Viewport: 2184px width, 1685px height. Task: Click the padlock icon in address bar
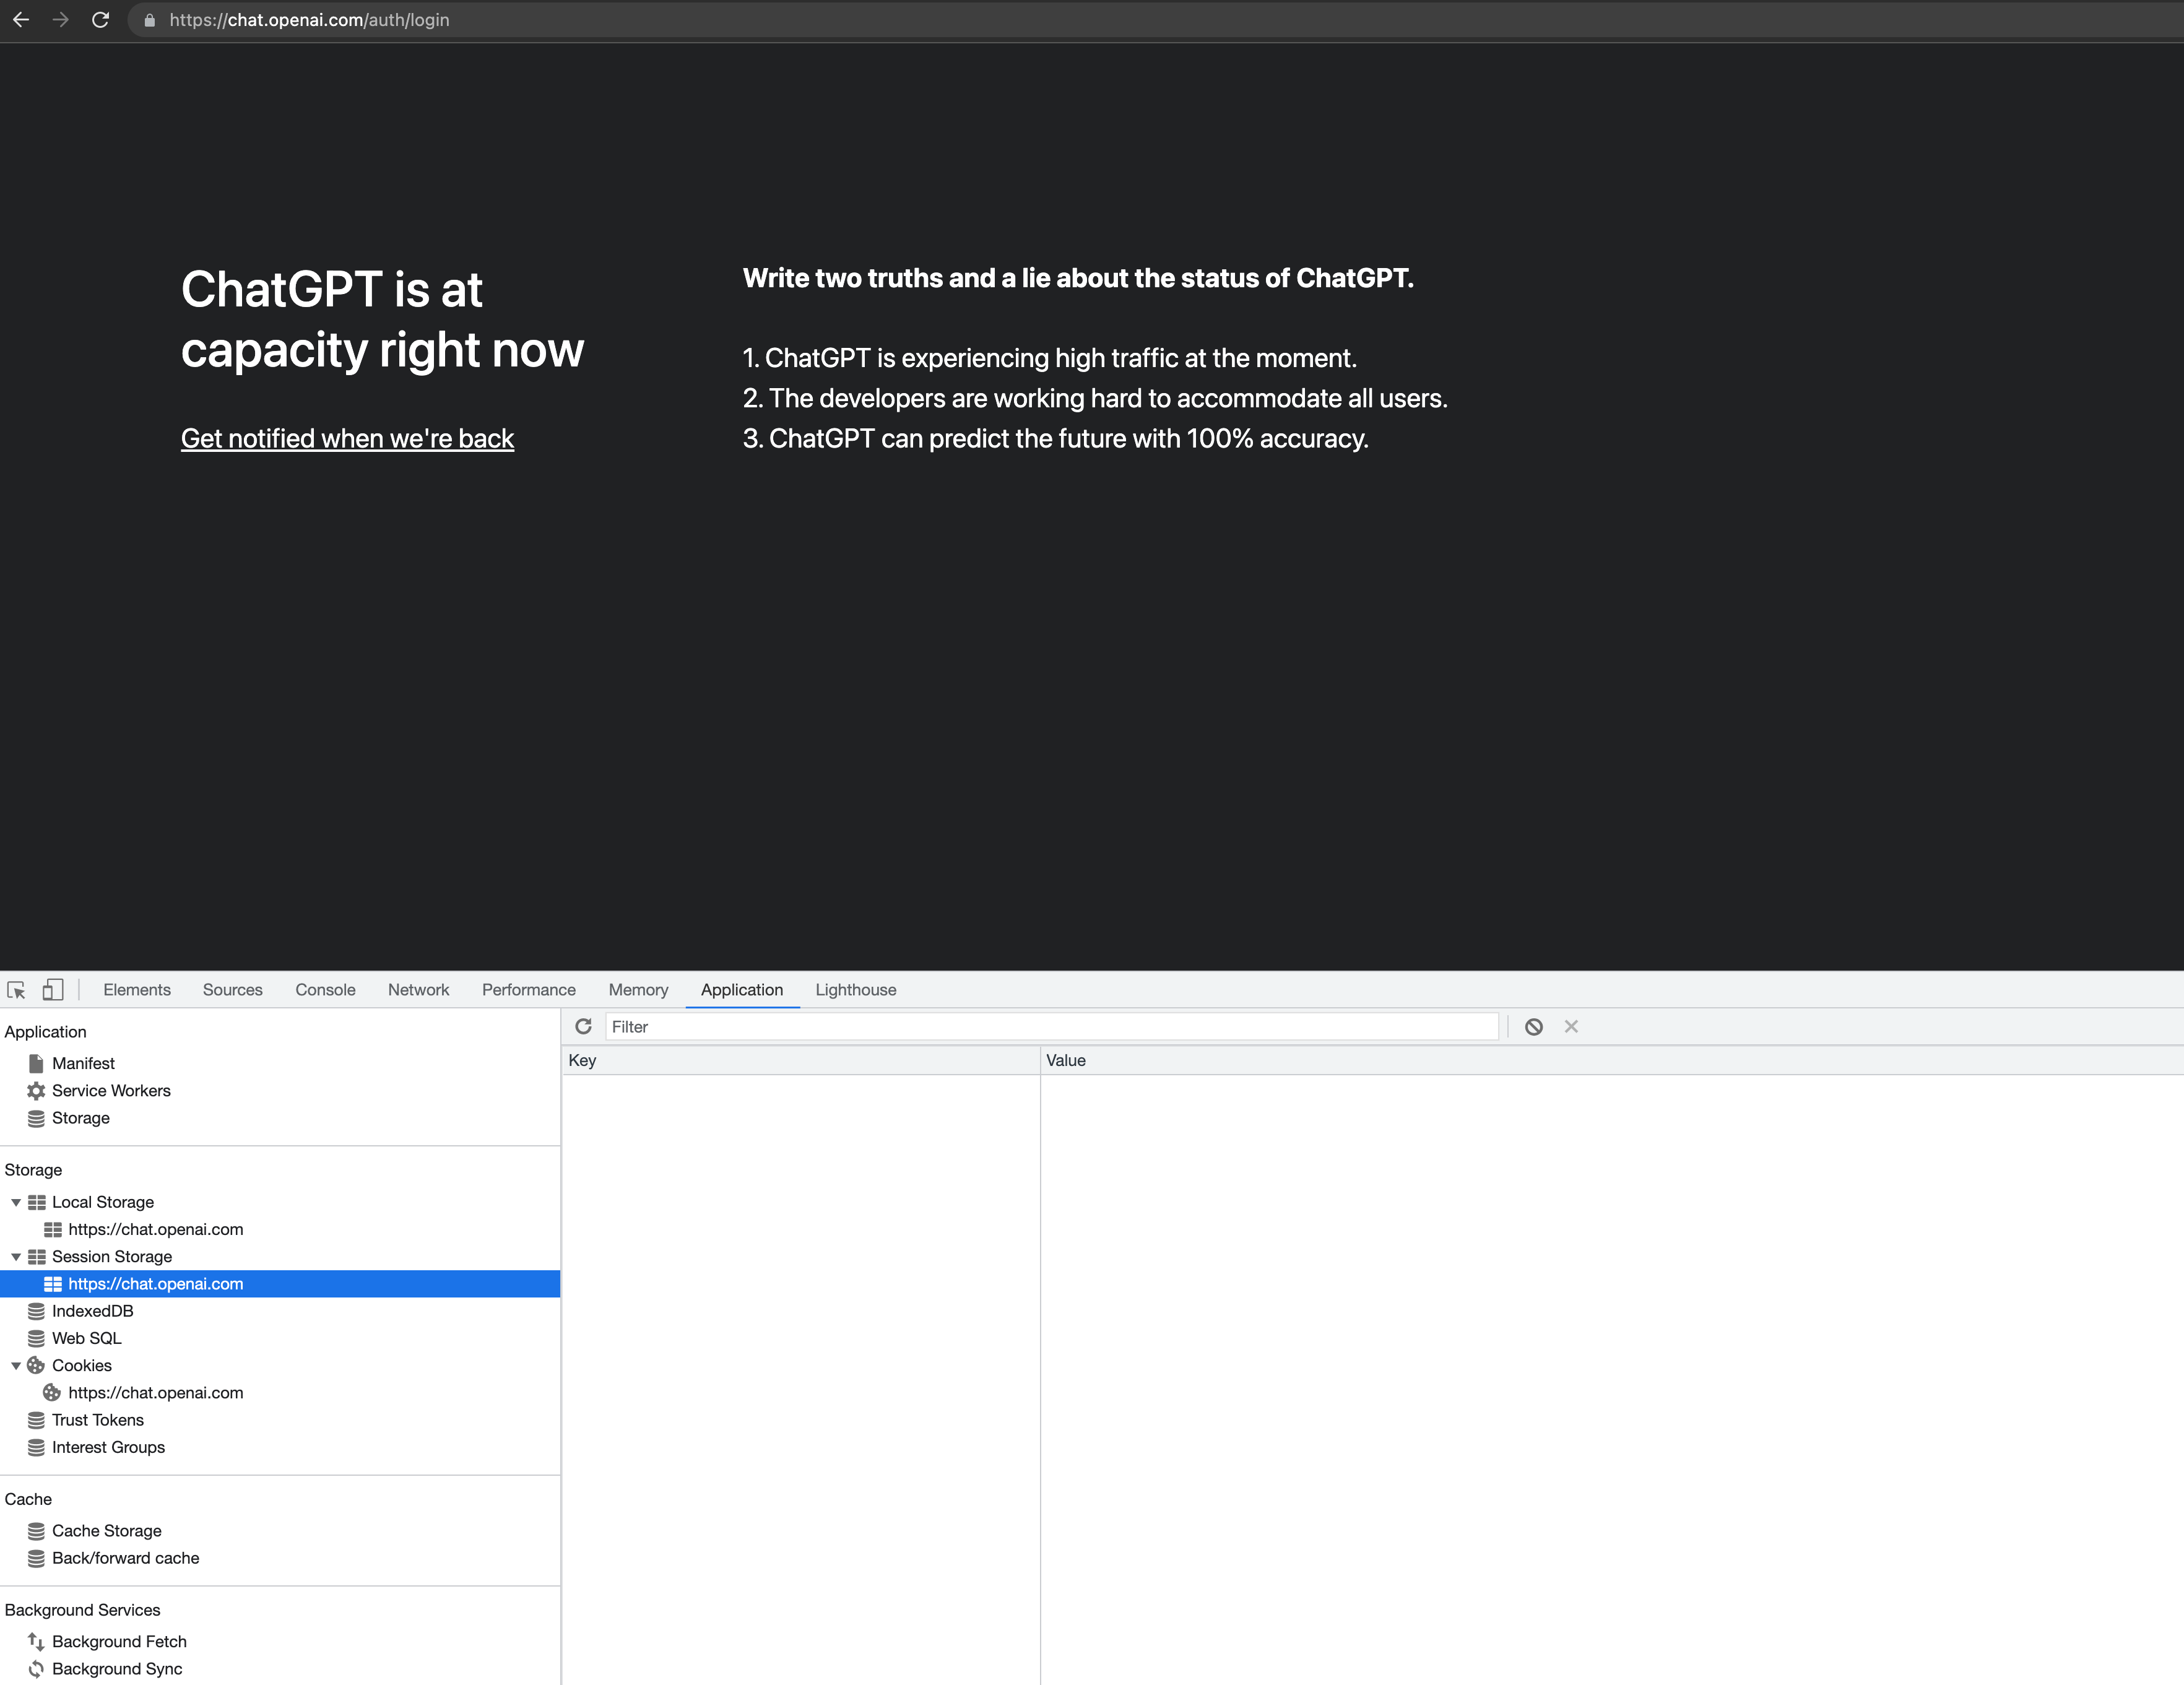149,19
